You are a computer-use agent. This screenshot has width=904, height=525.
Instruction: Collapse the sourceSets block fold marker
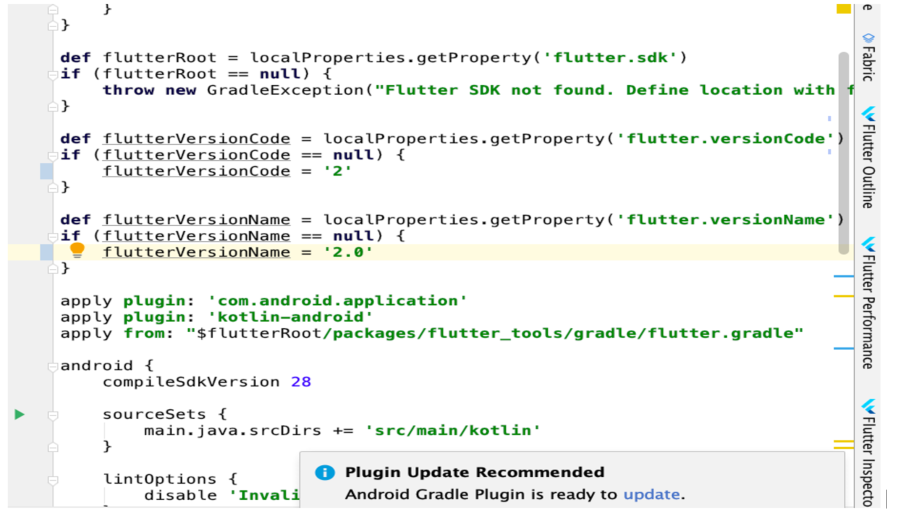point(53,414)
